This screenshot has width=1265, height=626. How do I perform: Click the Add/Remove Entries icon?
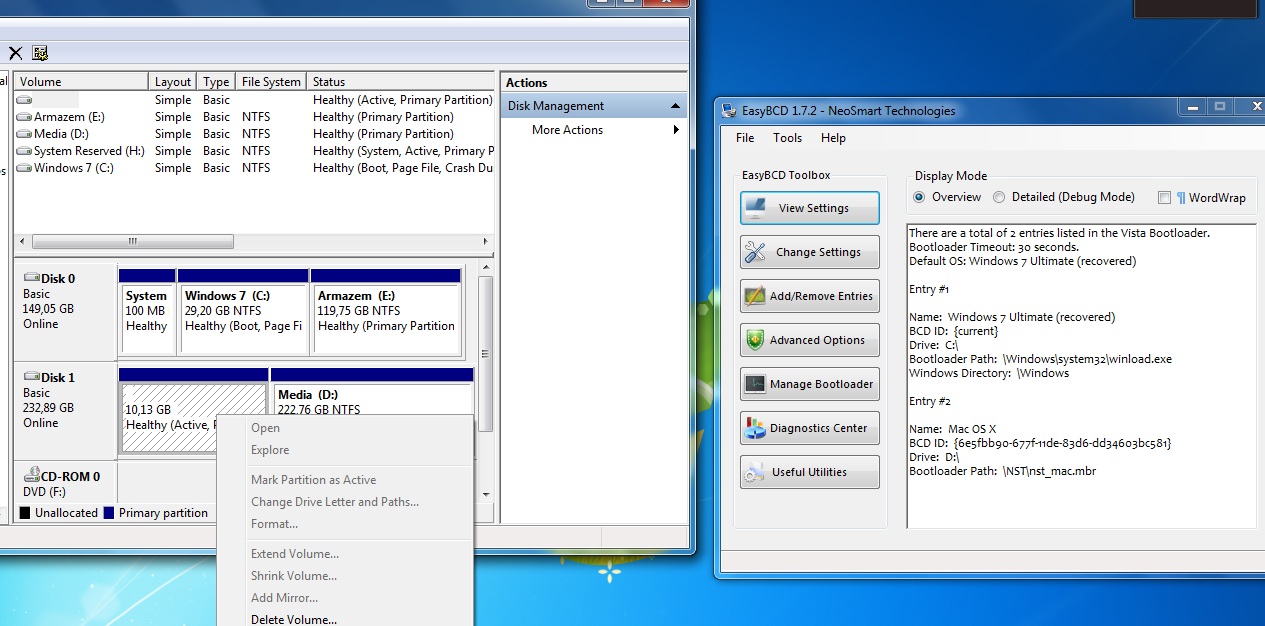pos(755,296)
